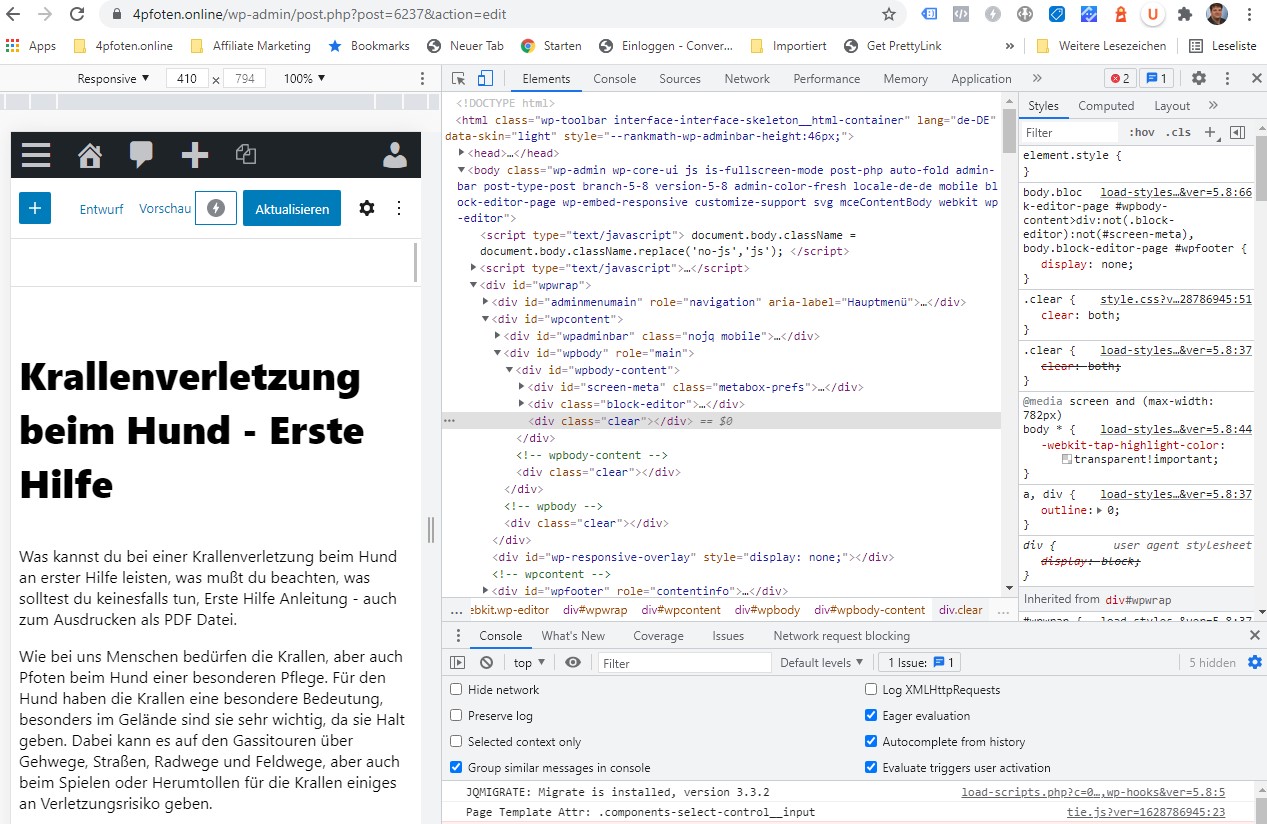Disable Eager evaluation checkbox
The image size is (1267, 824).
pyautogui.click(x=870, y=715)
